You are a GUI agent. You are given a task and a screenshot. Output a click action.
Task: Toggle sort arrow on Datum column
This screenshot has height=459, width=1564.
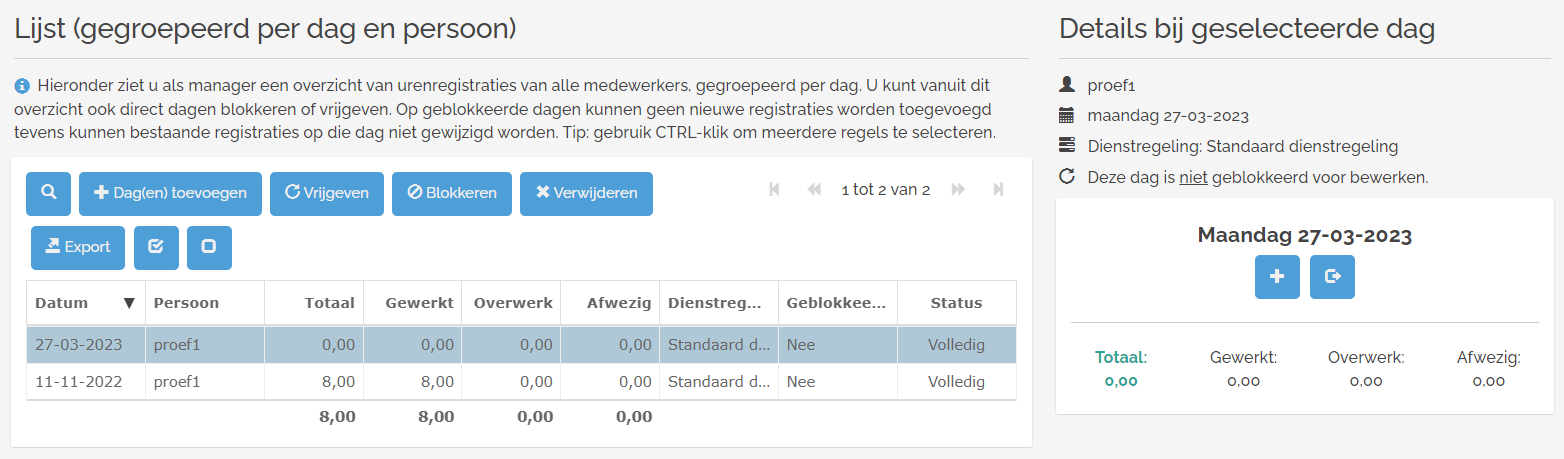129,303
